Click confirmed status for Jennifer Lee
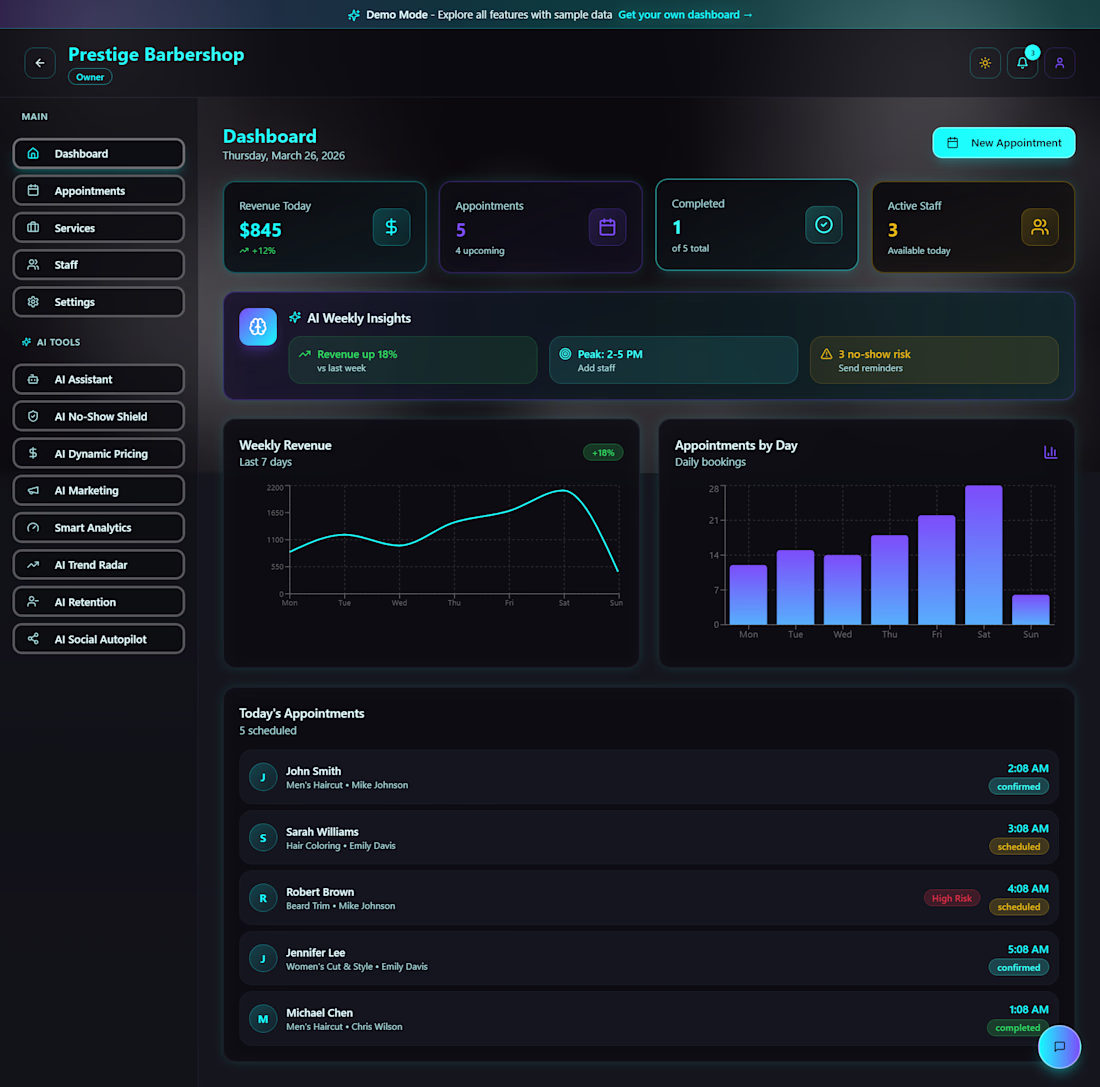 1019,968
